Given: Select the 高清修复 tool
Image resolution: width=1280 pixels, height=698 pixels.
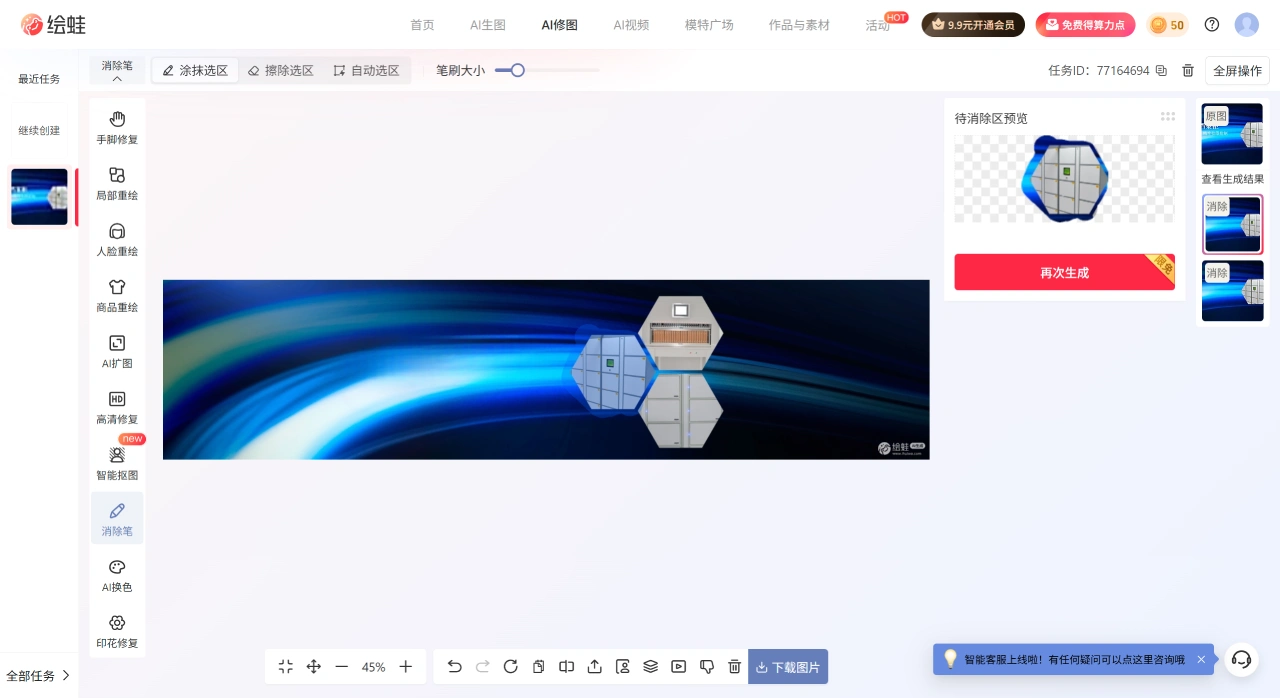Looking at the screenshot, I should pos(117,407).
